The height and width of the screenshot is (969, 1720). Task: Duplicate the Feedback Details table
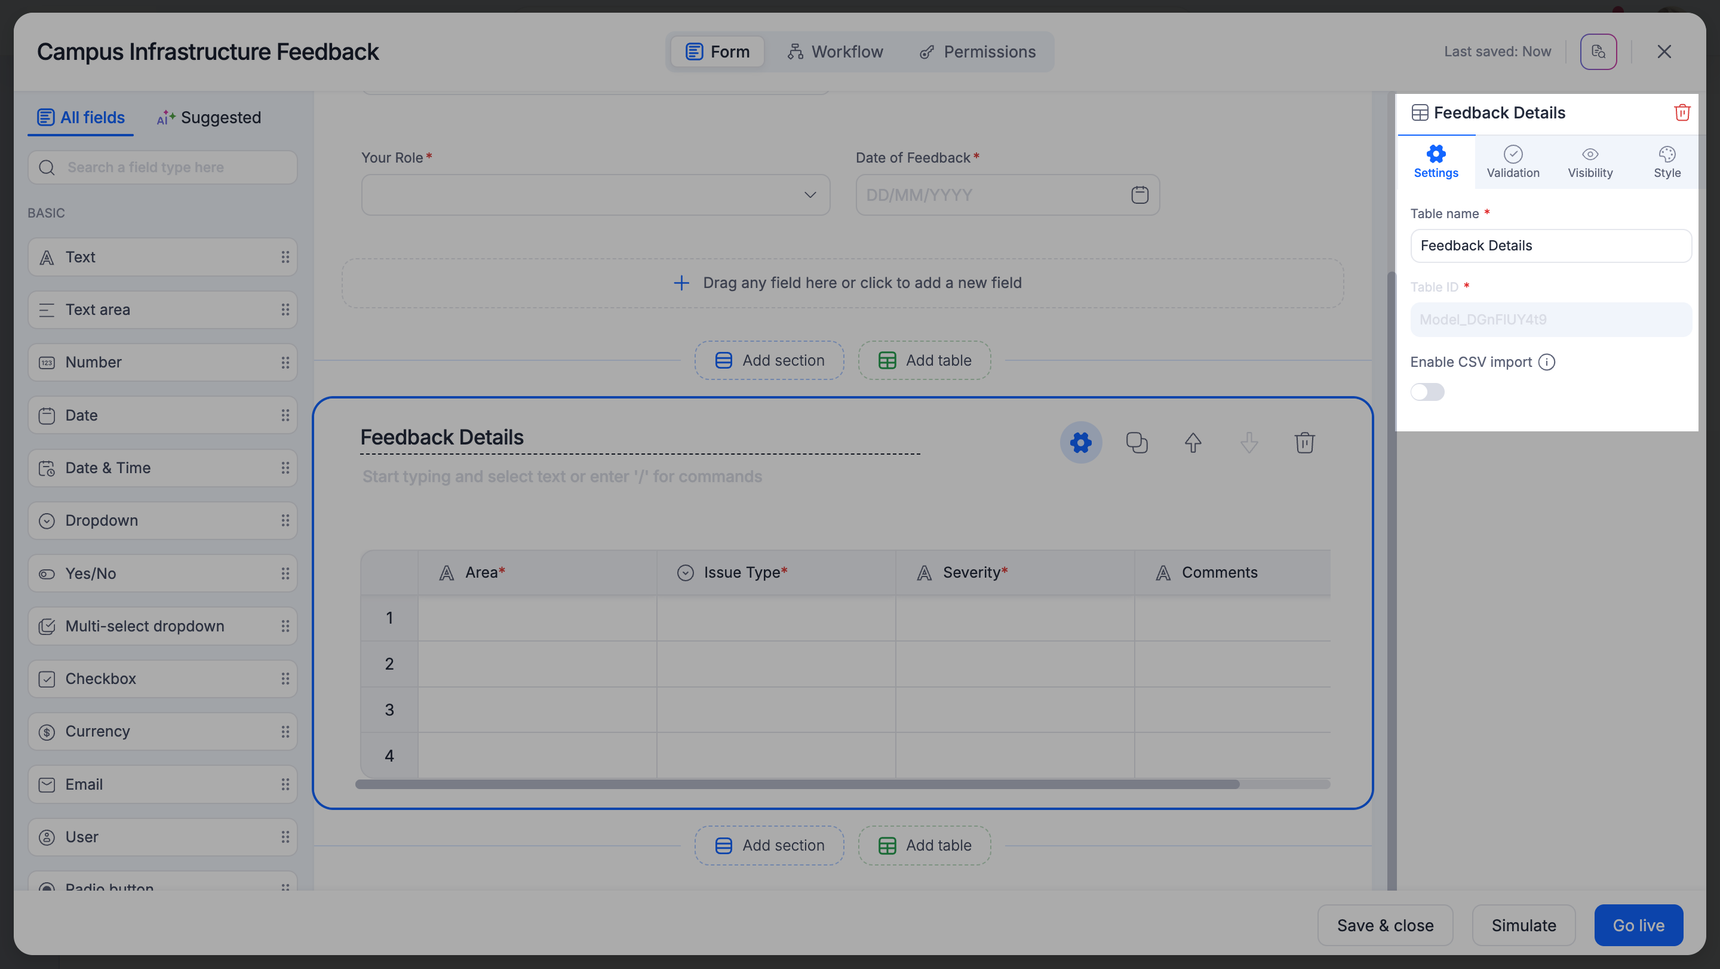tap(1136, 443)
